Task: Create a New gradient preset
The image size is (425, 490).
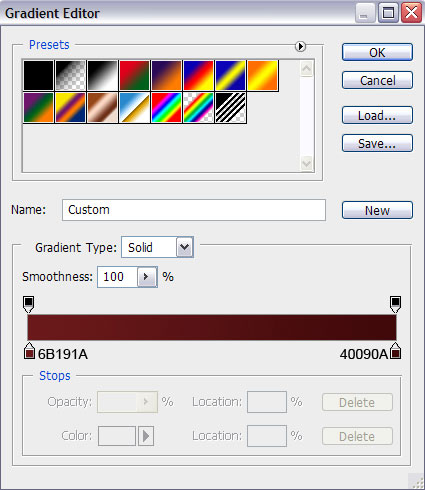Action: [x=377, y=210]
